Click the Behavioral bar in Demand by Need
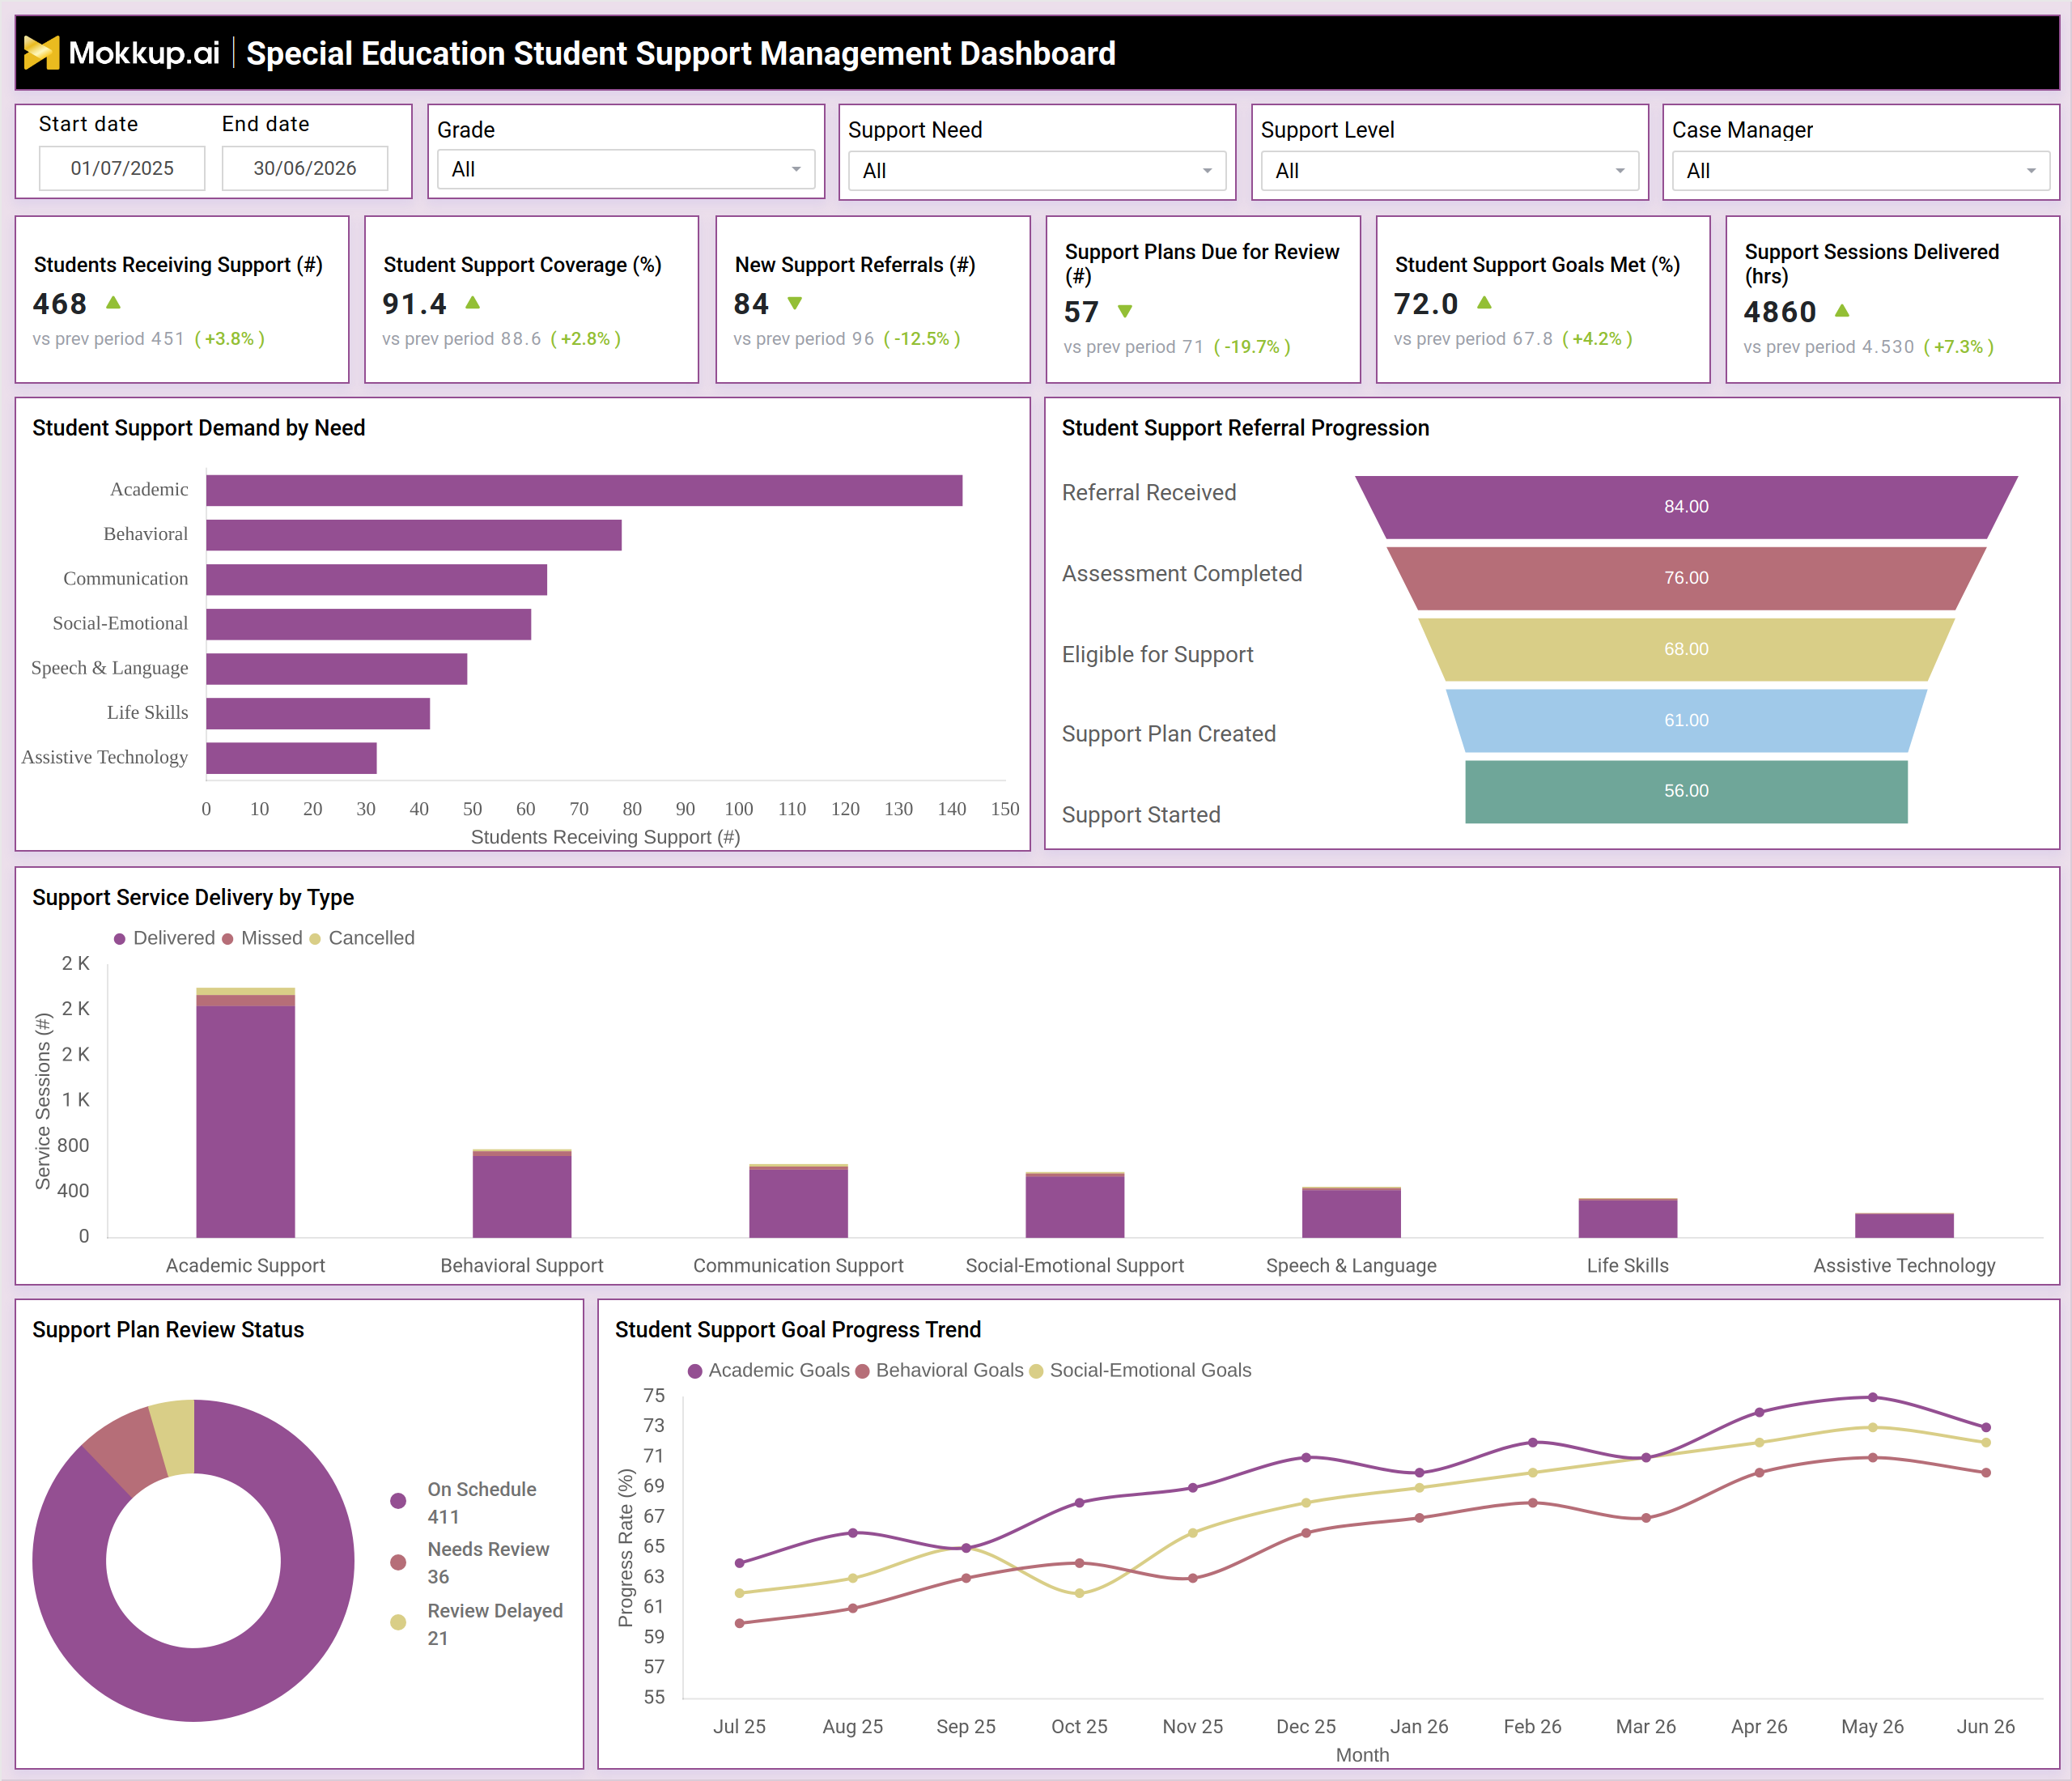 click(x=414, y=535)
